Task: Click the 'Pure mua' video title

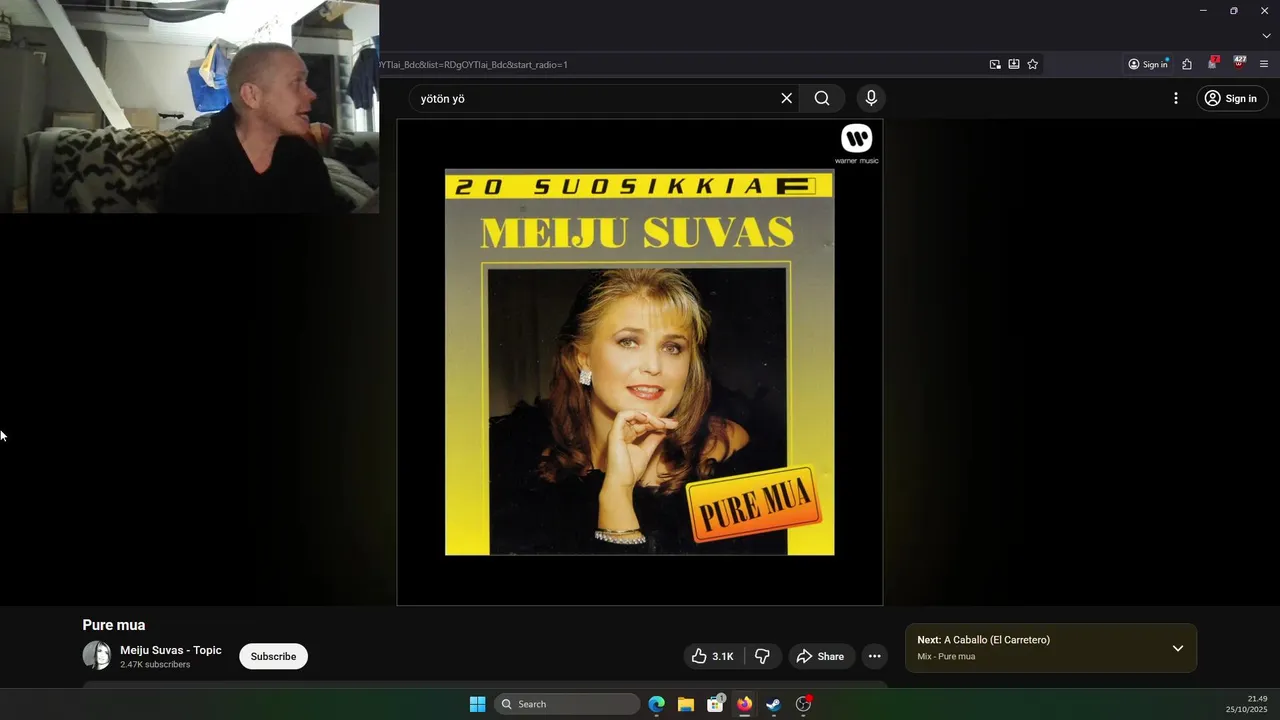Action: click(114, 625)
